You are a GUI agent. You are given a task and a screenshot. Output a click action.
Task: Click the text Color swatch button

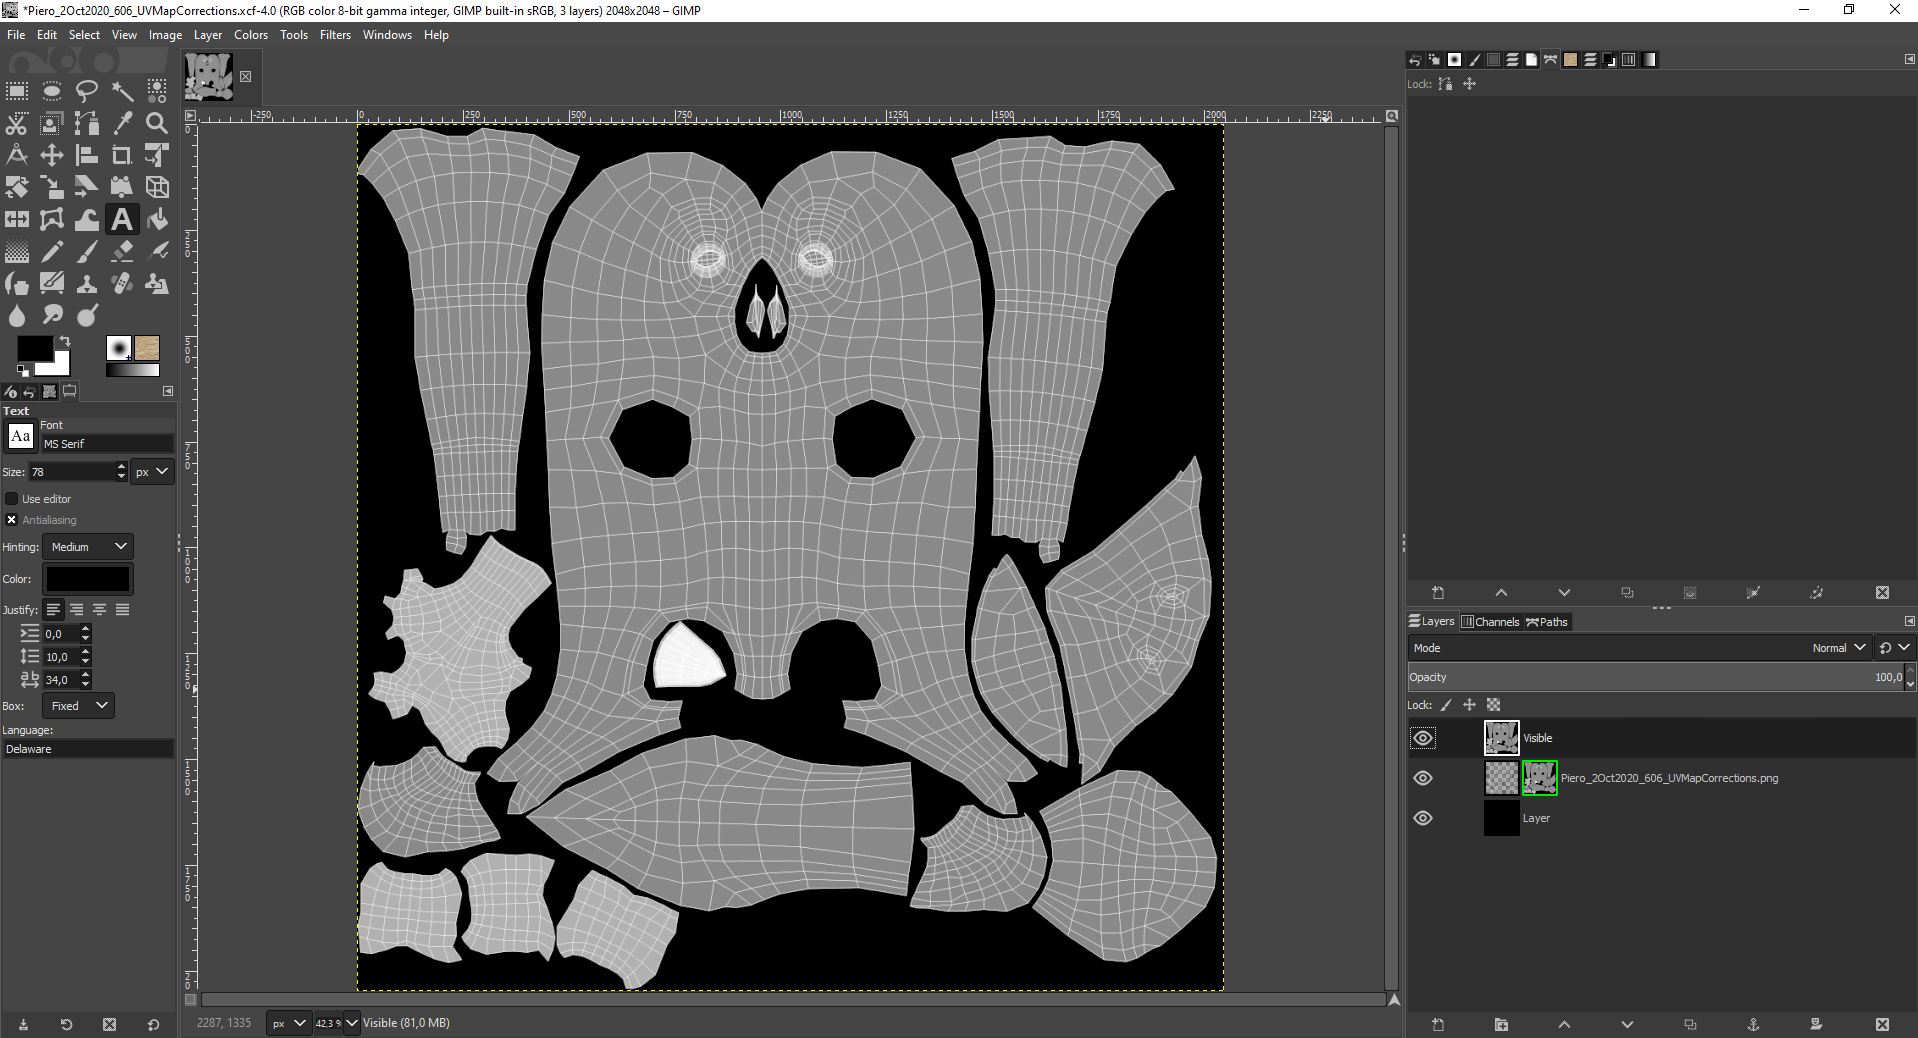pyautogui.click(x=88, y=579)
